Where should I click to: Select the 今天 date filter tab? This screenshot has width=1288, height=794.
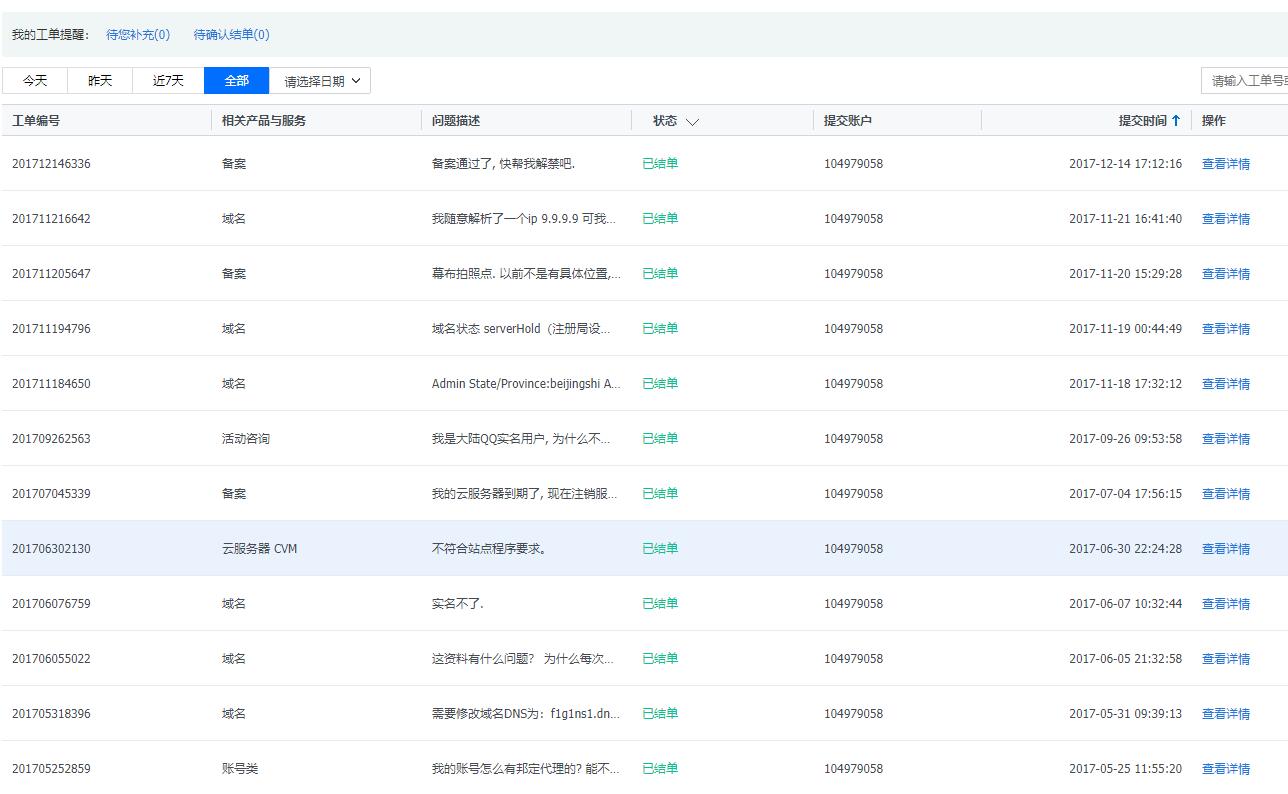point(35,81)
